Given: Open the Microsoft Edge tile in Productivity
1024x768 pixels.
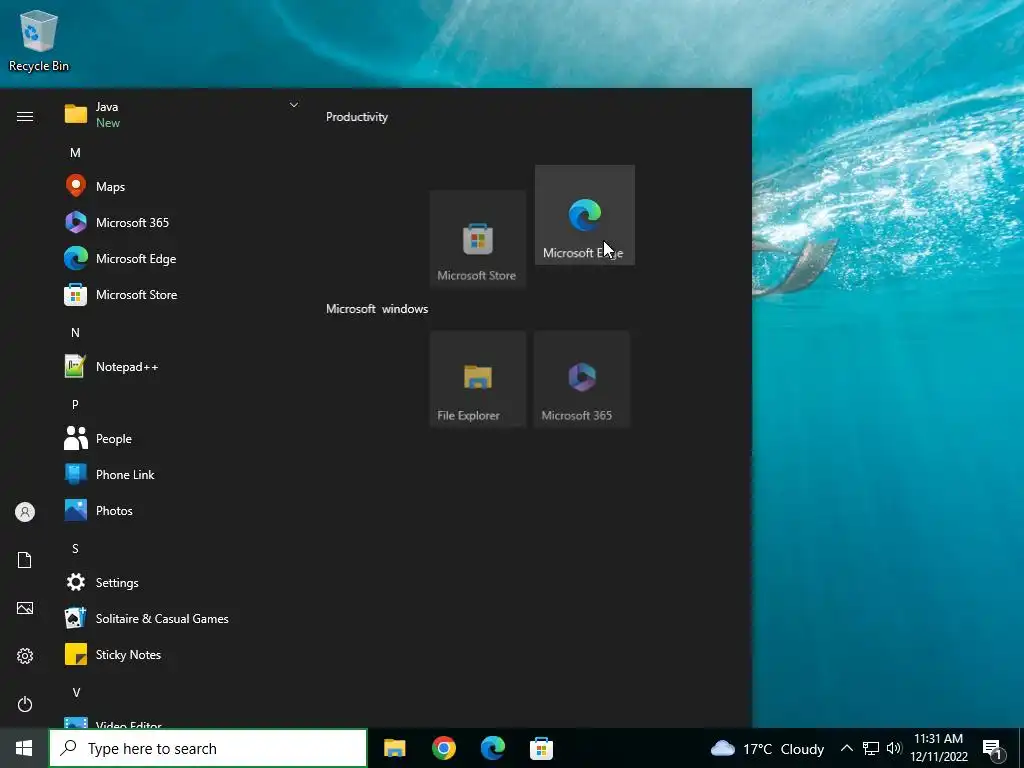Looking at the screenshot, I should (x=584, y=215).
